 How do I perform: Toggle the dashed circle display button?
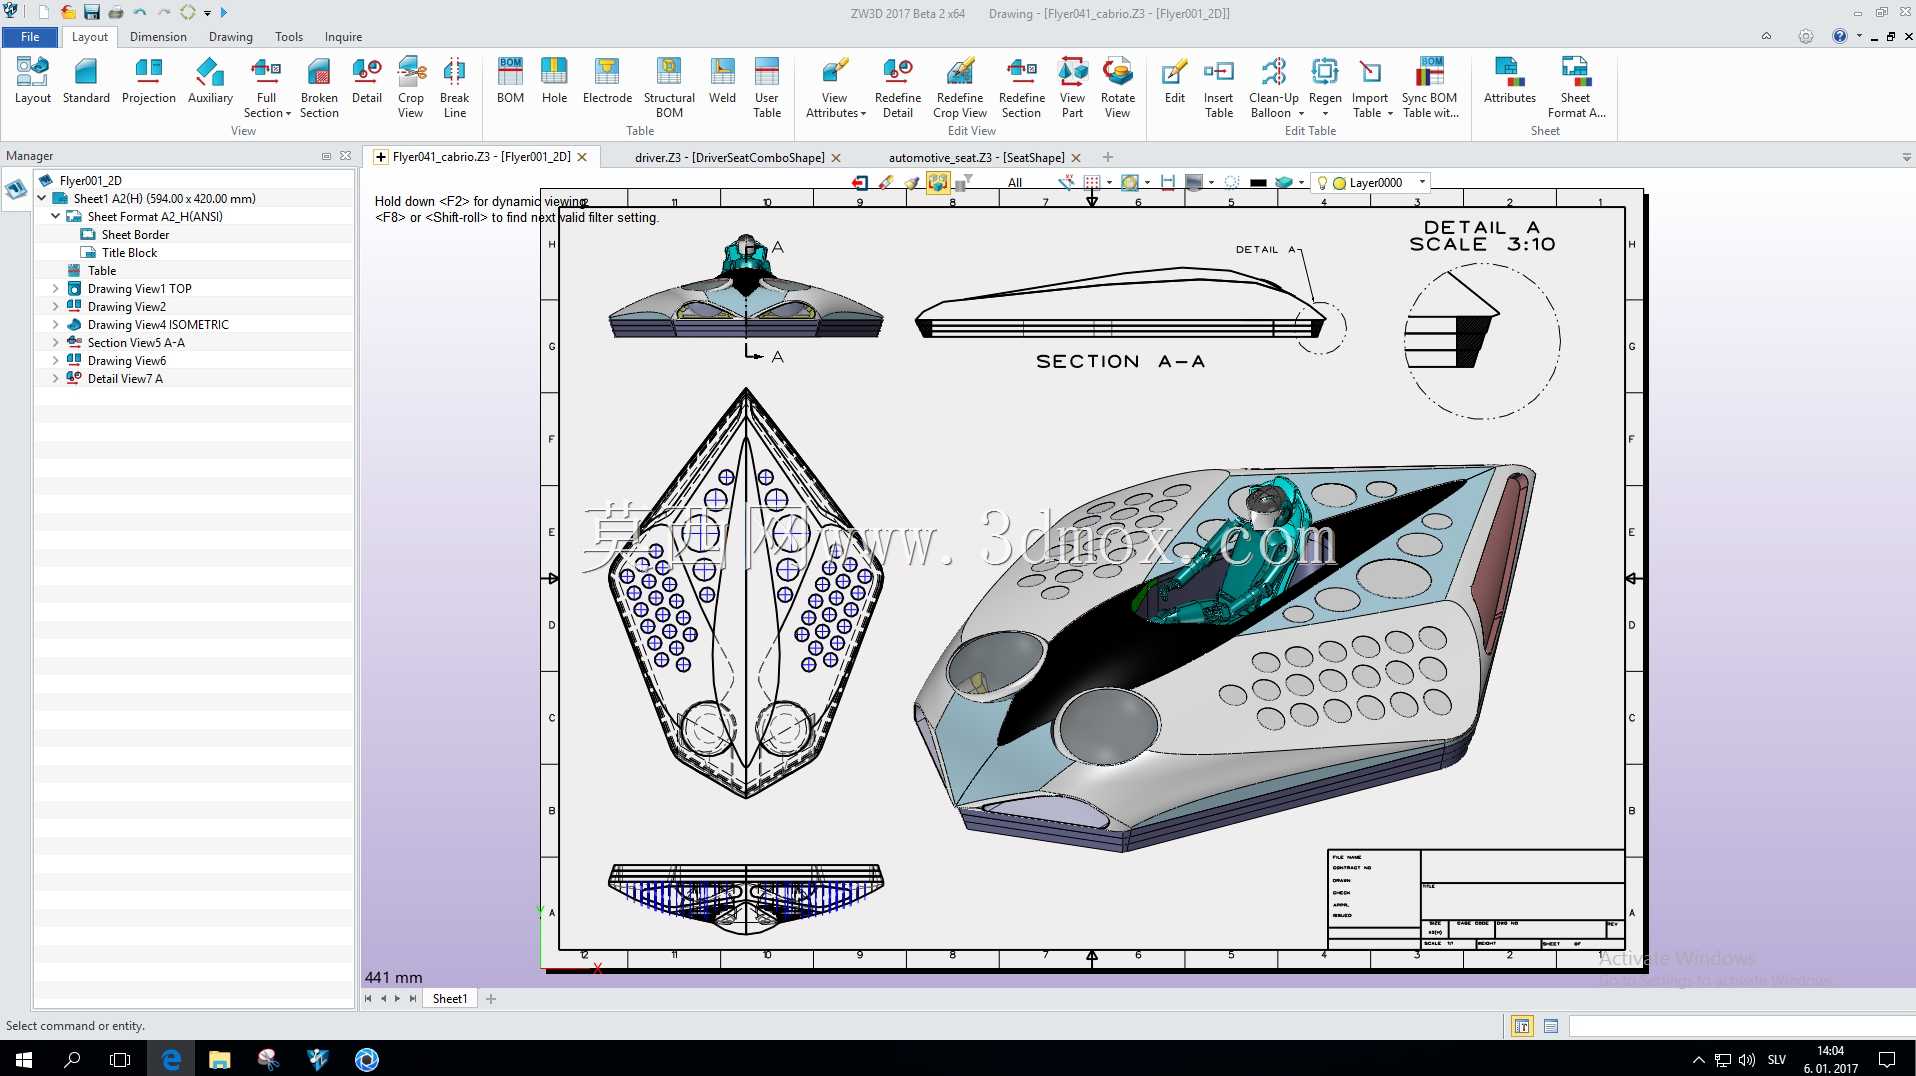tap(1232, 182)
